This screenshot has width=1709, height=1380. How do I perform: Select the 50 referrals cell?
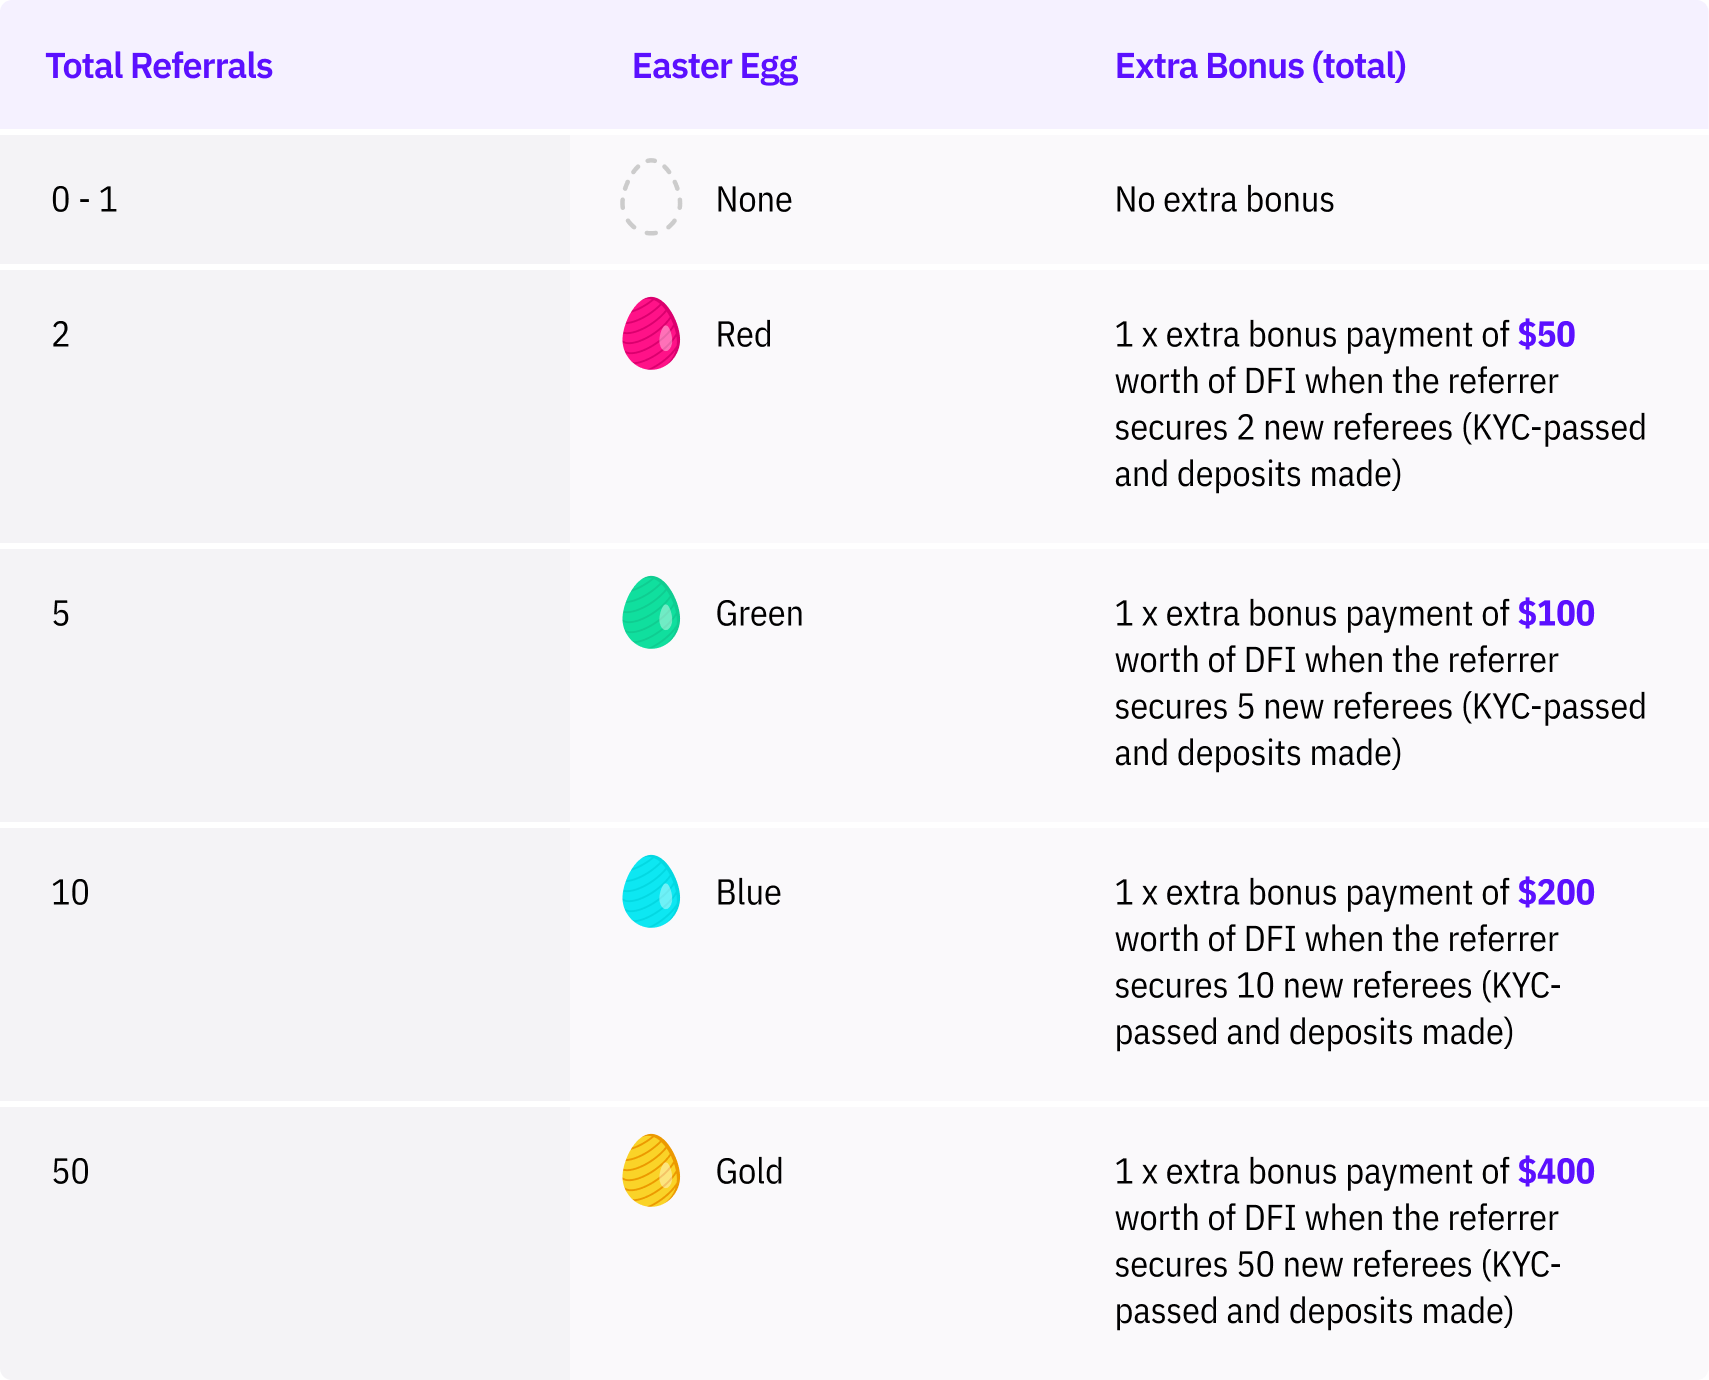71,1171
